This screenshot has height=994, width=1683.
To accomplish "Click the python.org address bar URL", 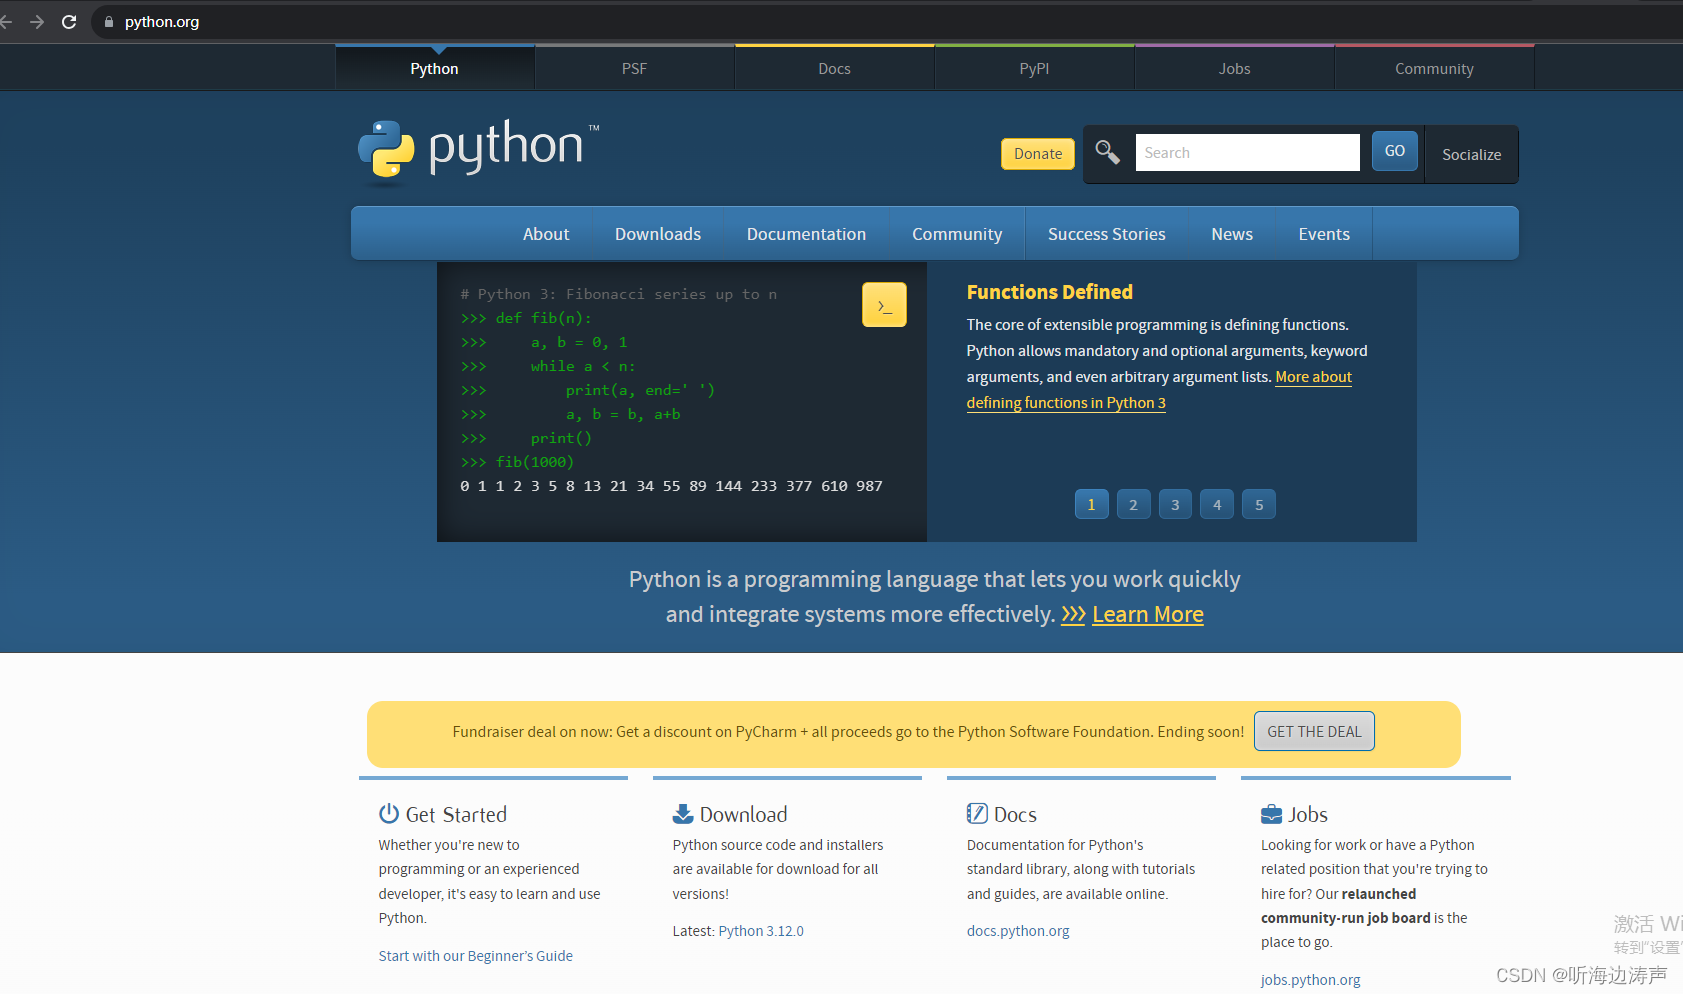I will [162, 22].
